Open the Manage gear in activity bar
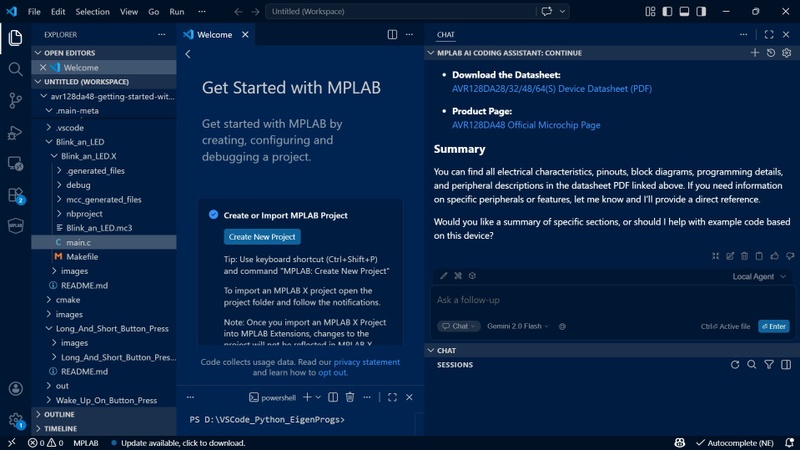 pos(15,420)
